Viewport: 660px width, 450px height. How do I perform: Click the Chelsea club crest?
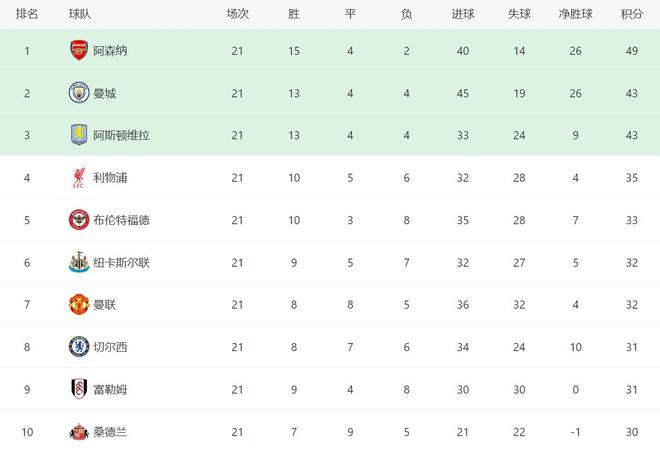79,348
